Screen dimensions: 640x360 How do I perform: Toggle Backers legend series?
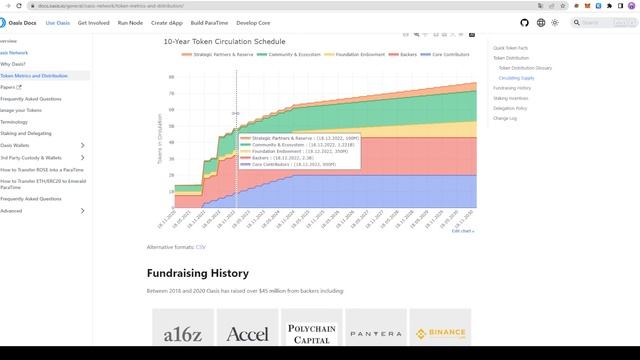point(403,54)
